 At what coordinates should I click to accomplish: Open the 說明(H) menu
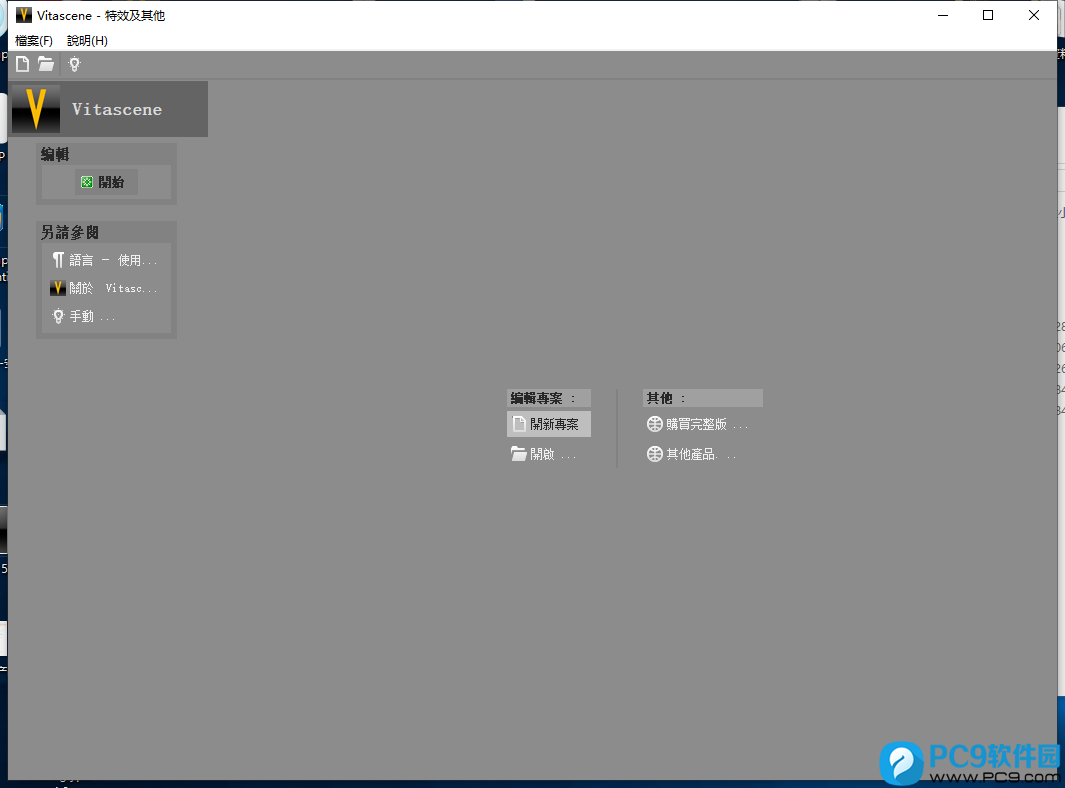tap(88, 41)
